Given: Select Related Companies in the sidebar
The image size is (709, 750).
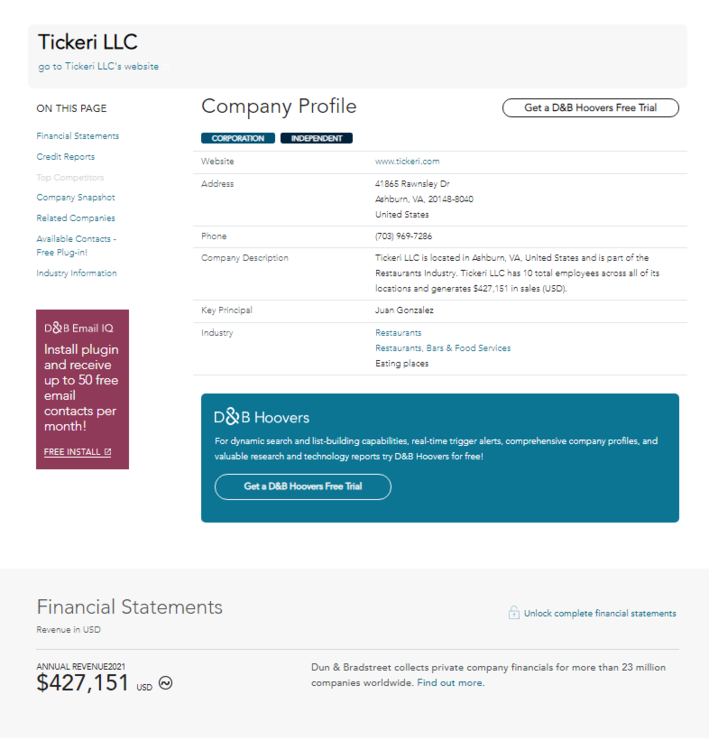Looking at the screenshot, I should tap(76, 218).
